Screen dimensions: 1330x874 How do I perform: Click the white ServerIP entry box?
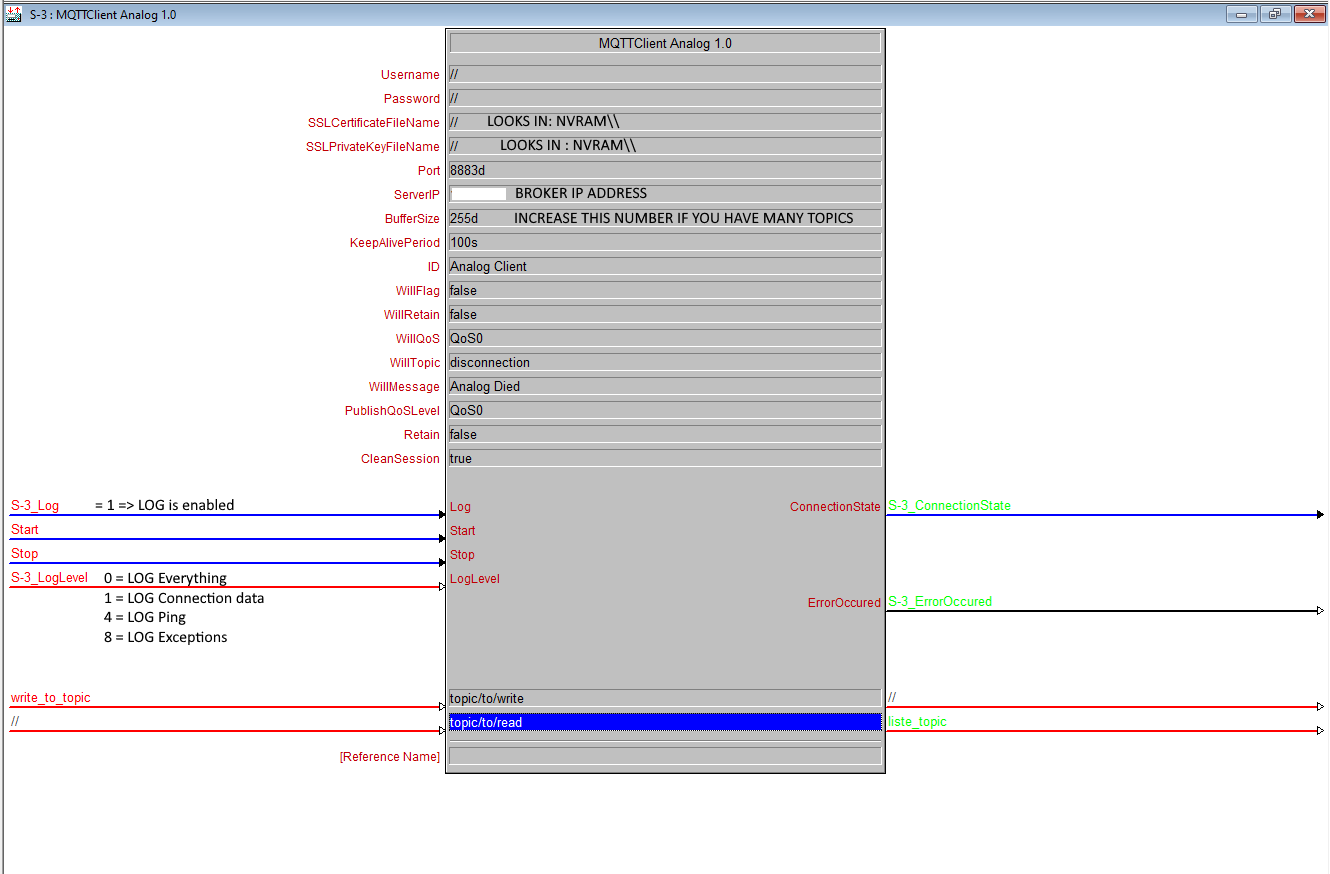(x=479, y=194)
